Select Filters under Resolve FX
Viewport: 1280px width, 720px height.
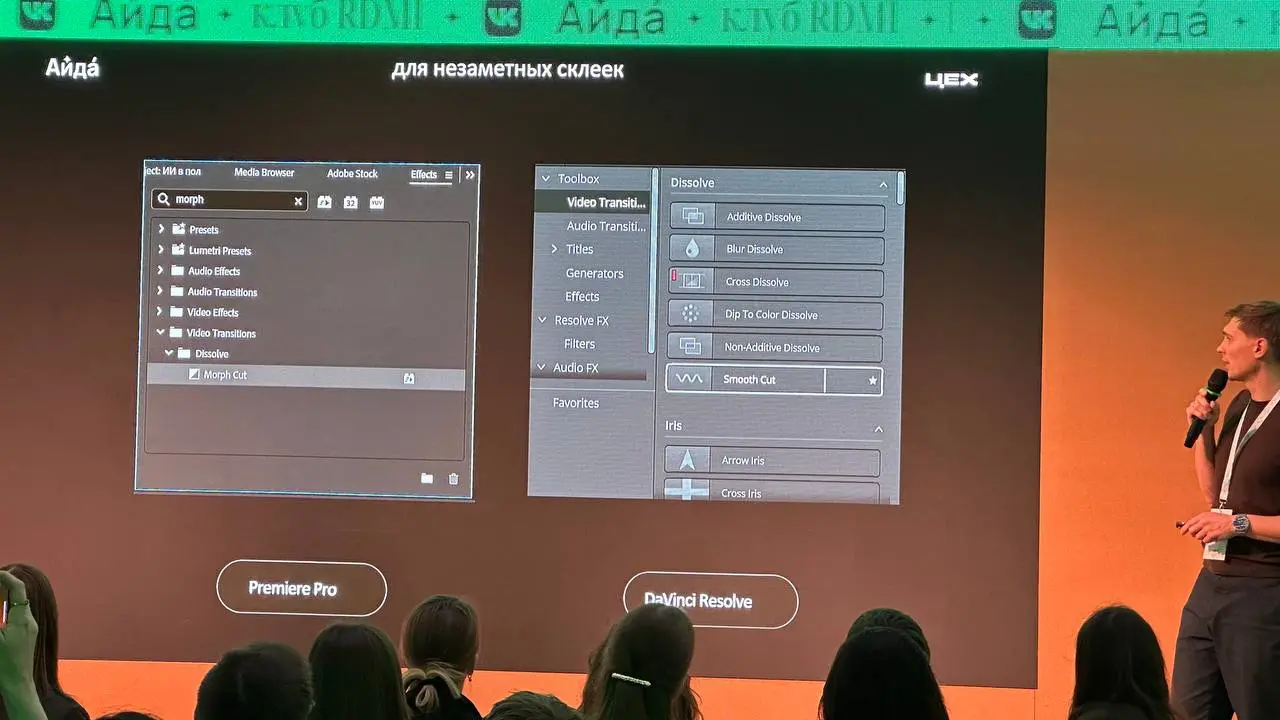tap(579, 344)
